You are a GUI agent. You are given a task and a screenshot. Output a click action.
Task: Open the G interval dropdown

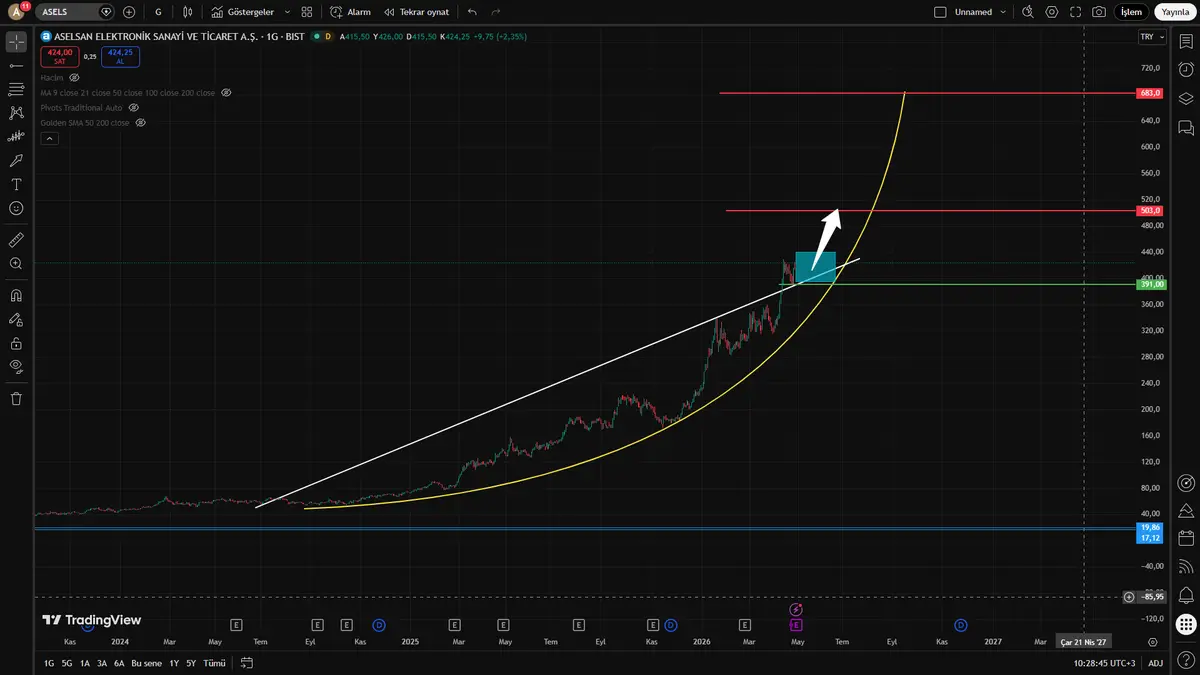pyautogui.click(x=158, y=12)
